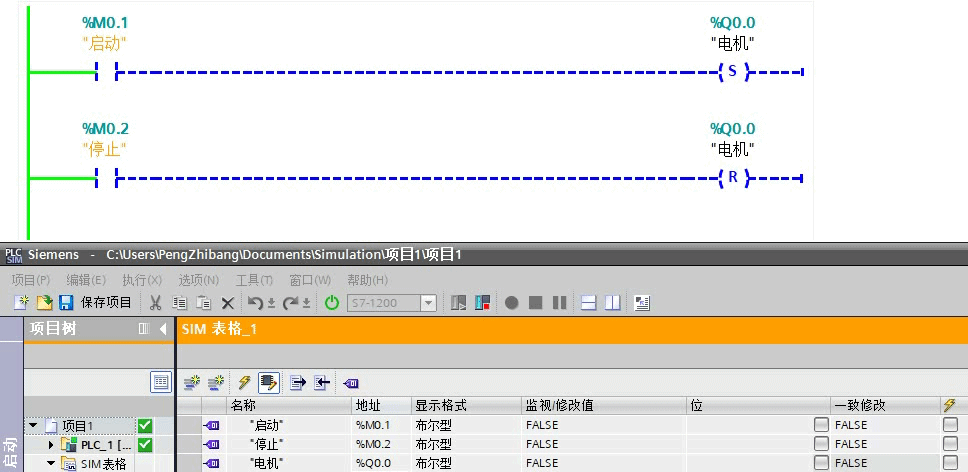
Task: Expand the PLC_1 tree node
Action: [51, 445]
